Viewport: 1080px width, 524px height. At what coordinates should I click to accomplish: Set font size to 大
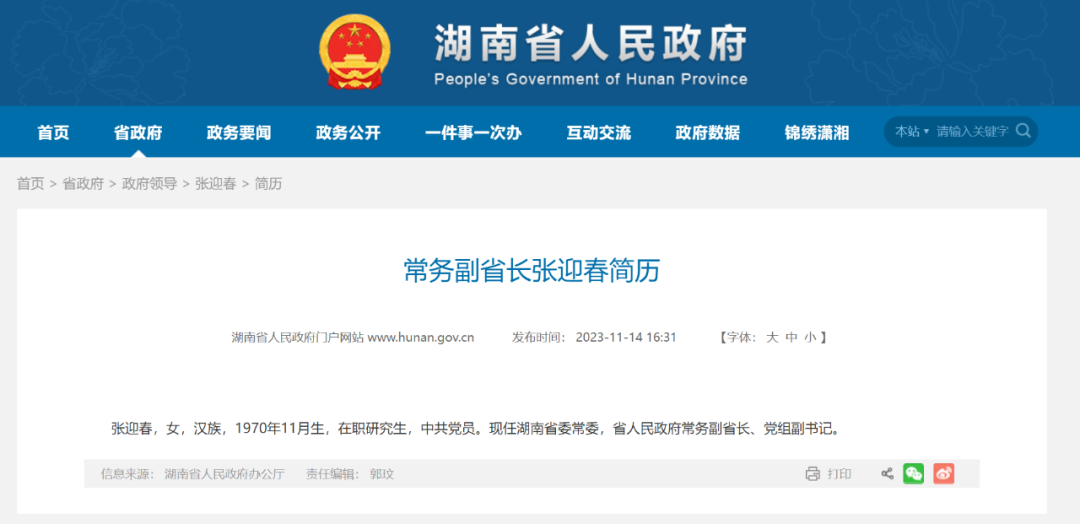772,337
